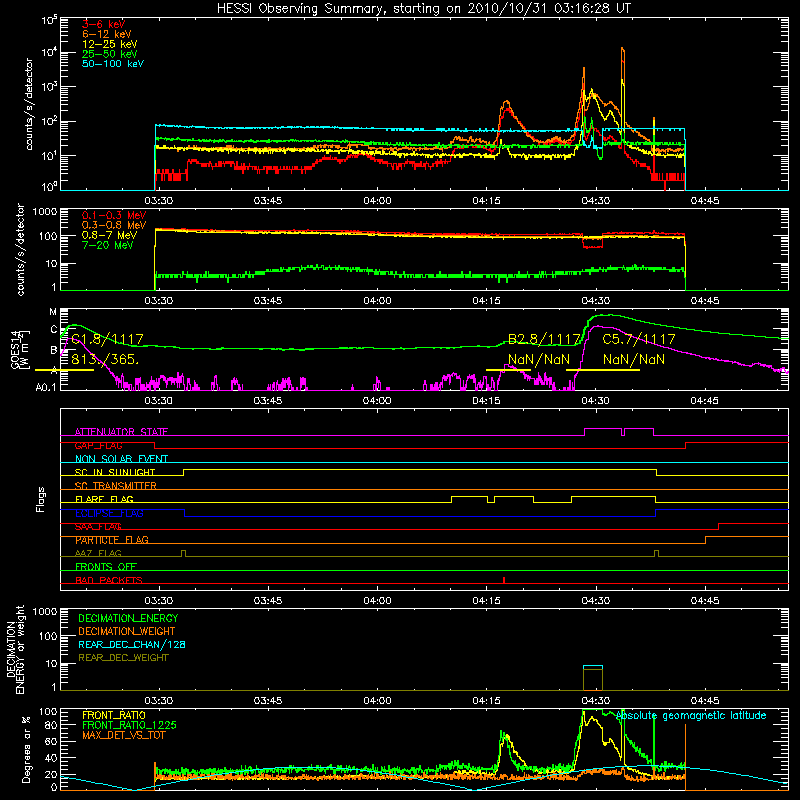Click the 04:00 tick of the top panel
The image size is (800, 800).
(378, 201)
